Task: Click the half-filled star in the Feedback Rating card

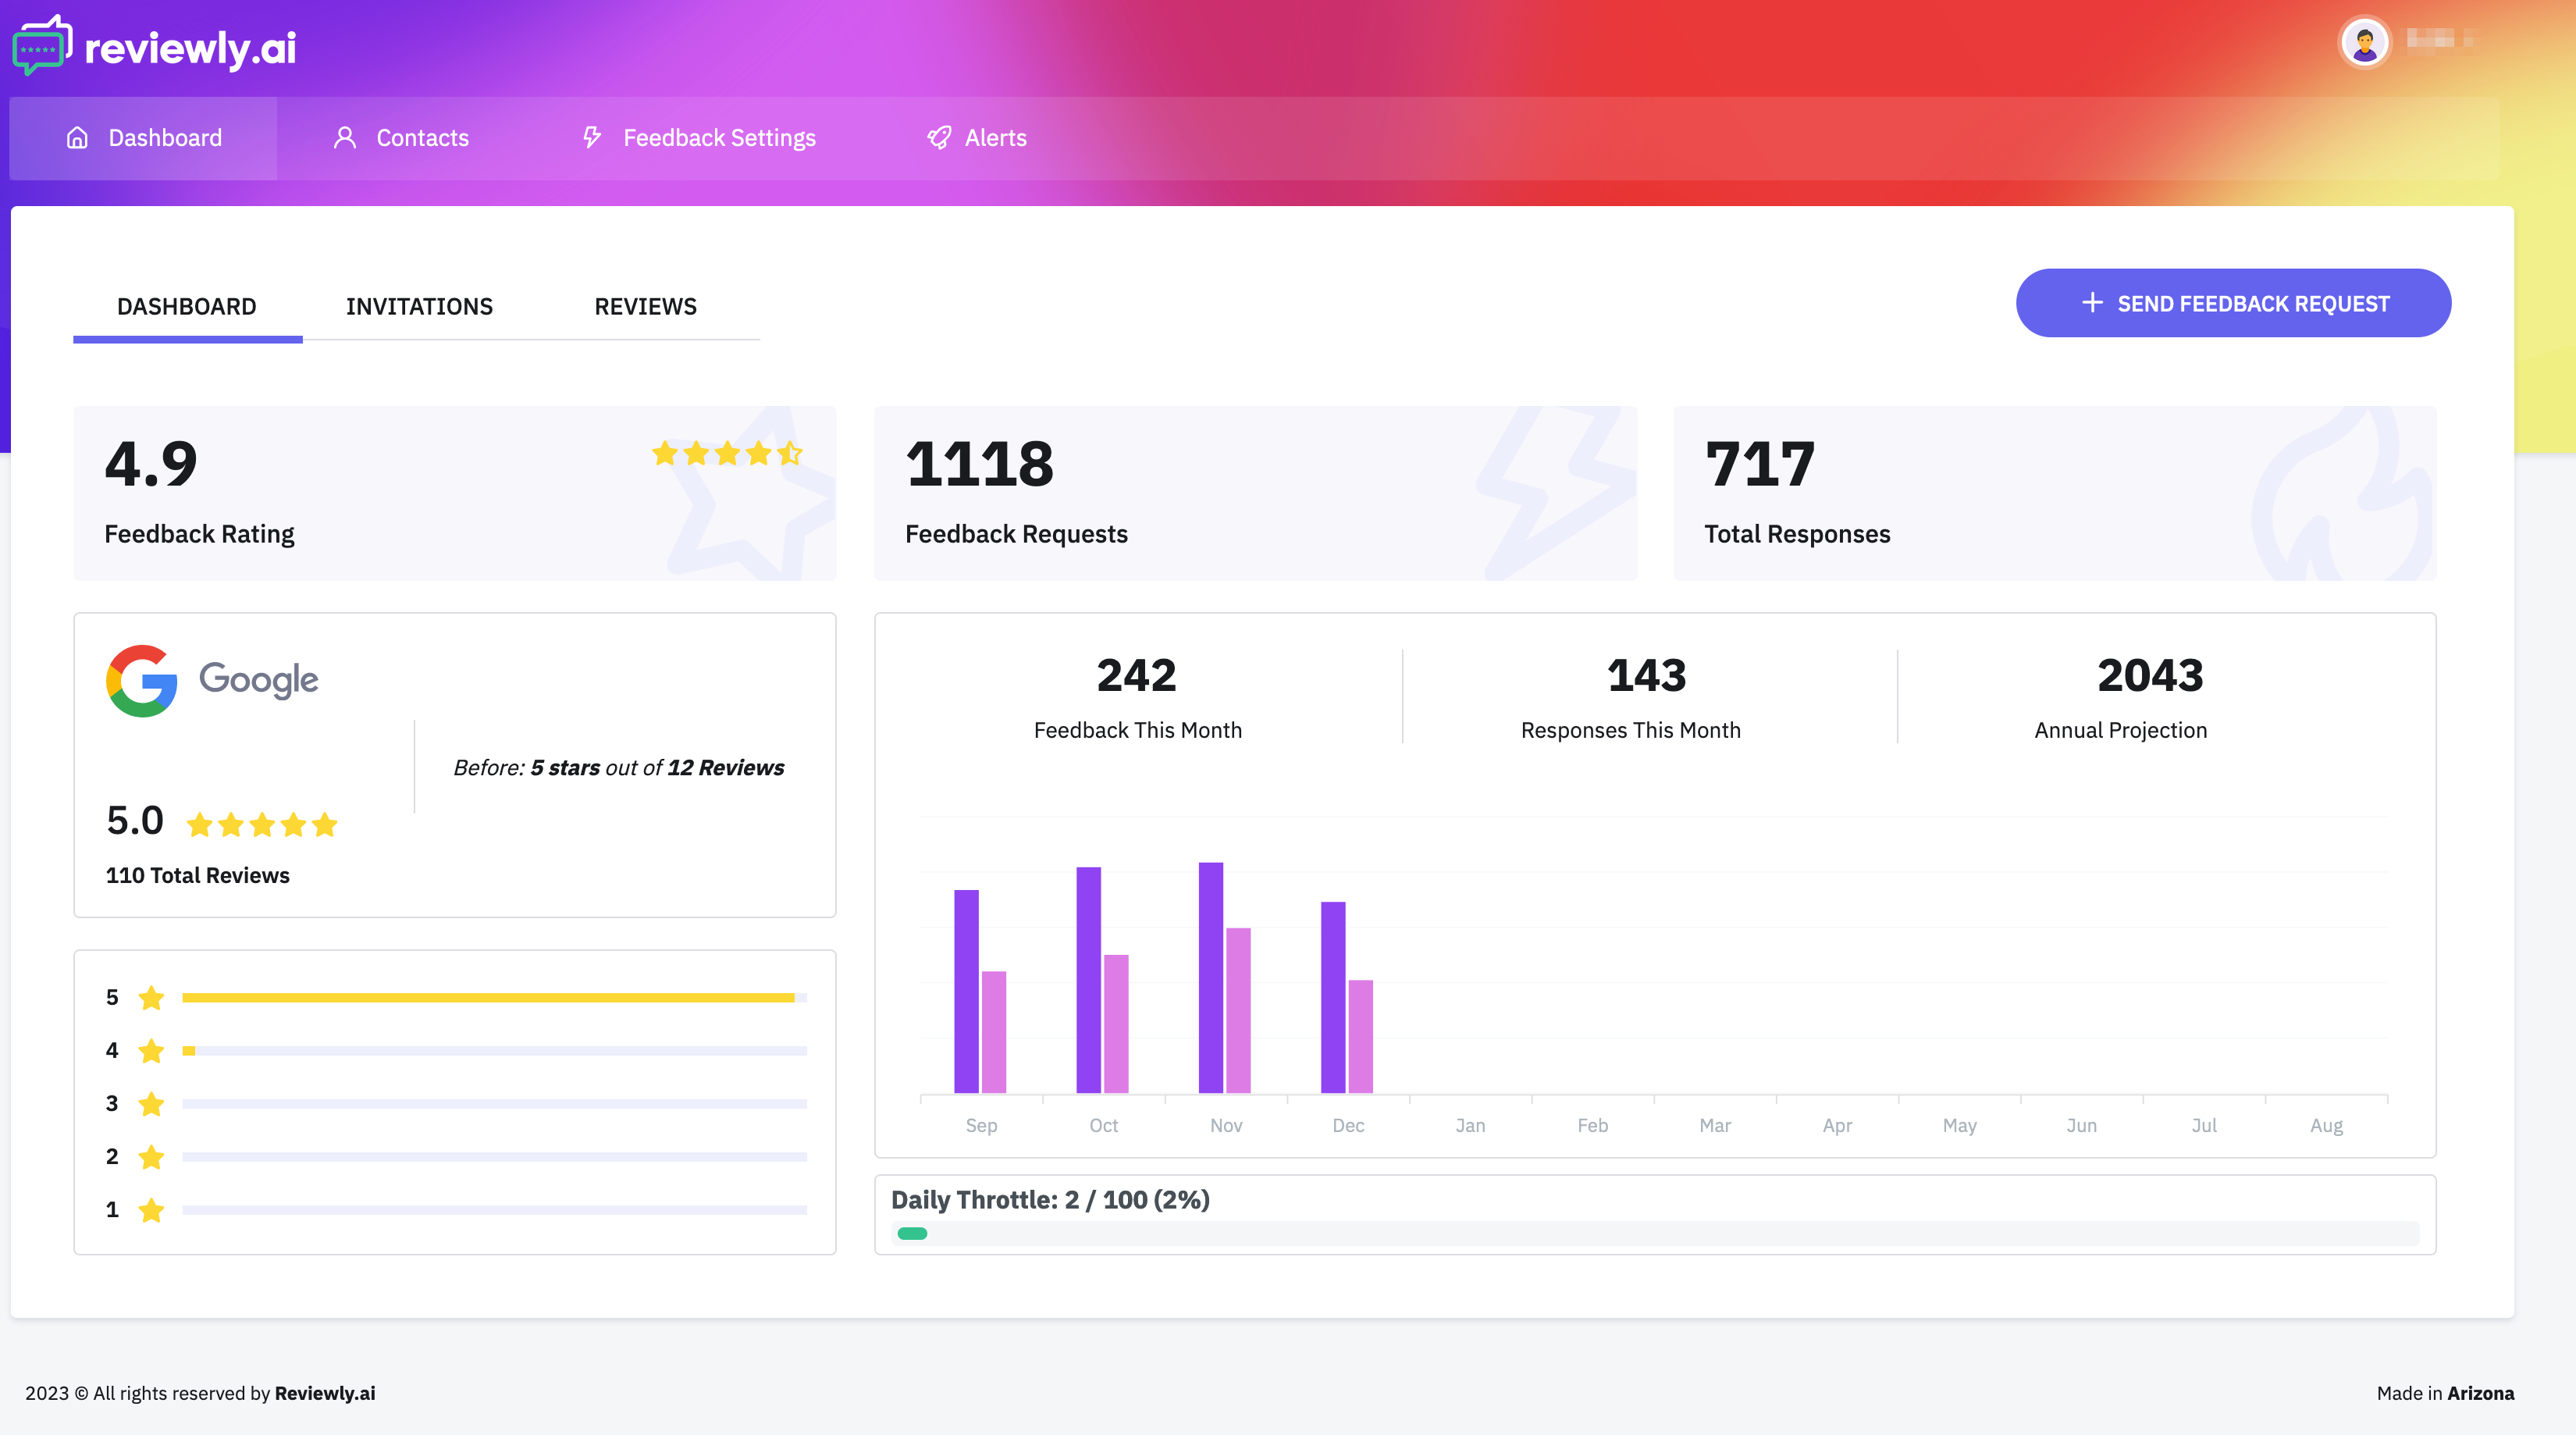Action: [789, 453]
